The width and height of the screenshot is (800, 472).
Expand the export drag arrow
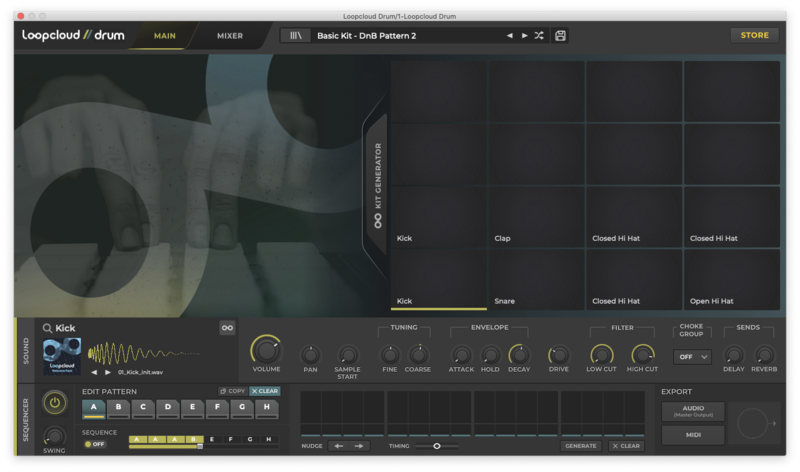coord(773,425)
